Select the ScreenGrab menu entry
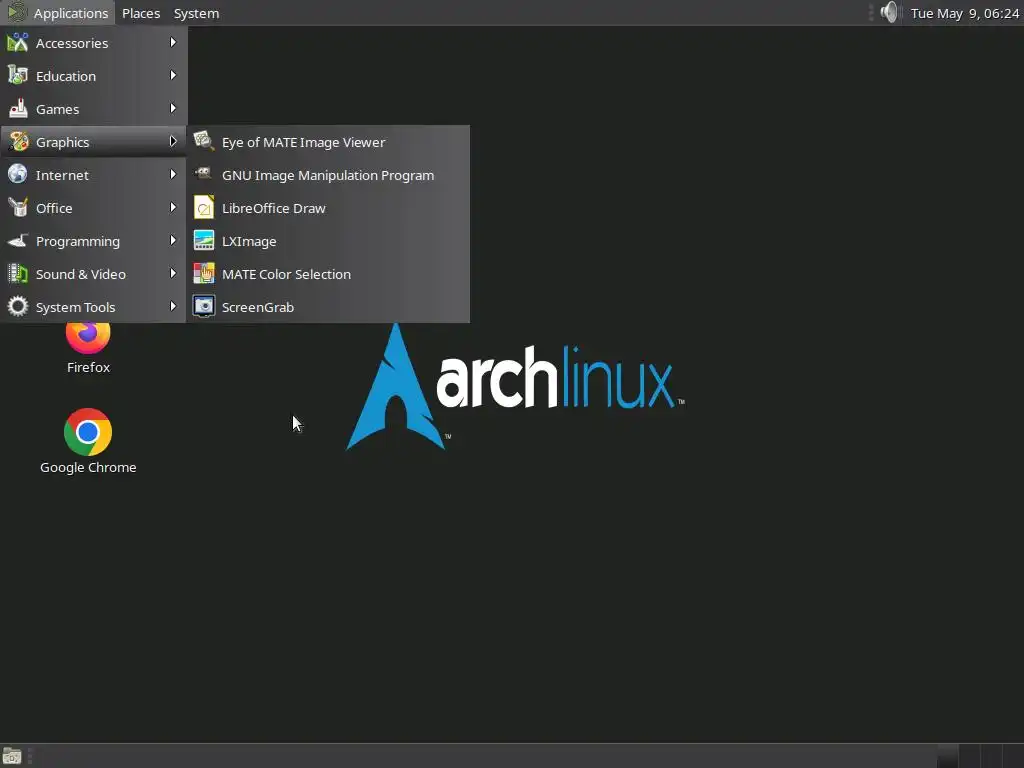1024x768 pixels. pyautogui.click(x=328, y=307)
